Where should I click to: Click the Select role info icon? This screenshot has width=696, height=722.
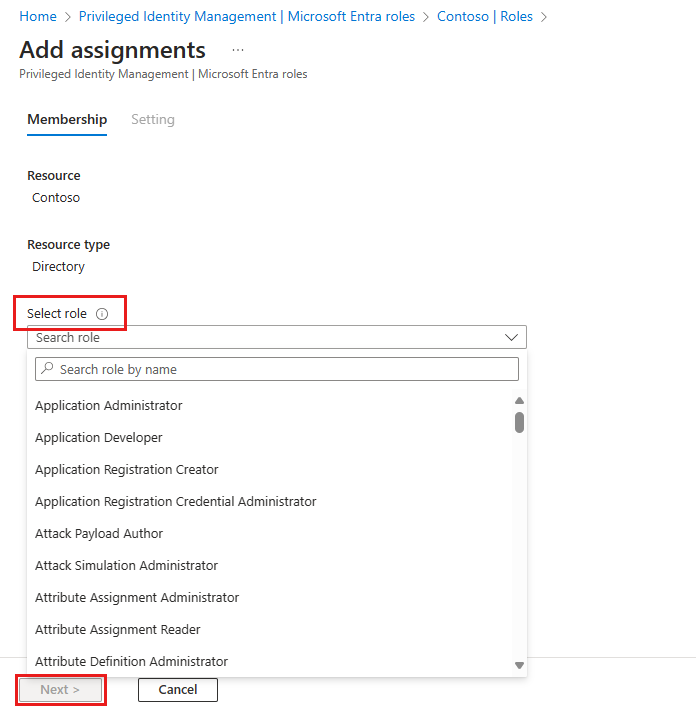tap(102, 314)
